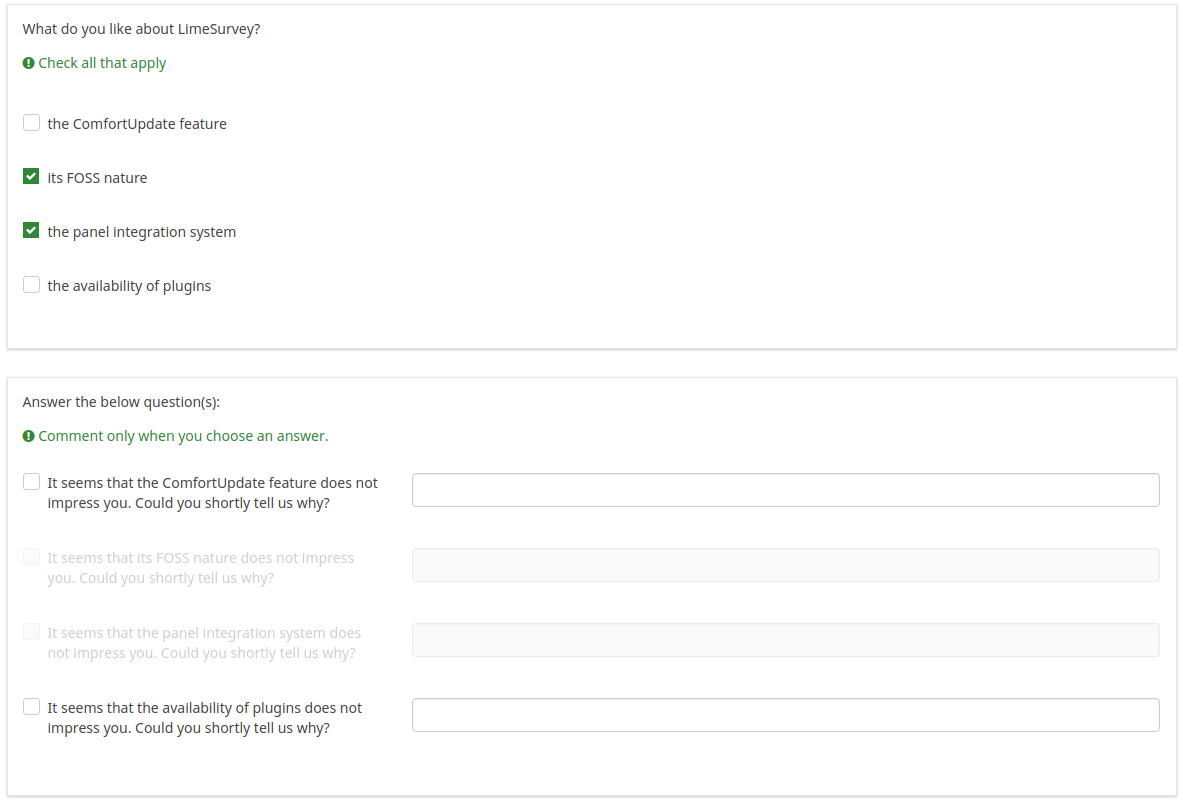Click the greyed-out panel integration comment field
Viewport: 1183px width, 802px height.
[785, 640]
